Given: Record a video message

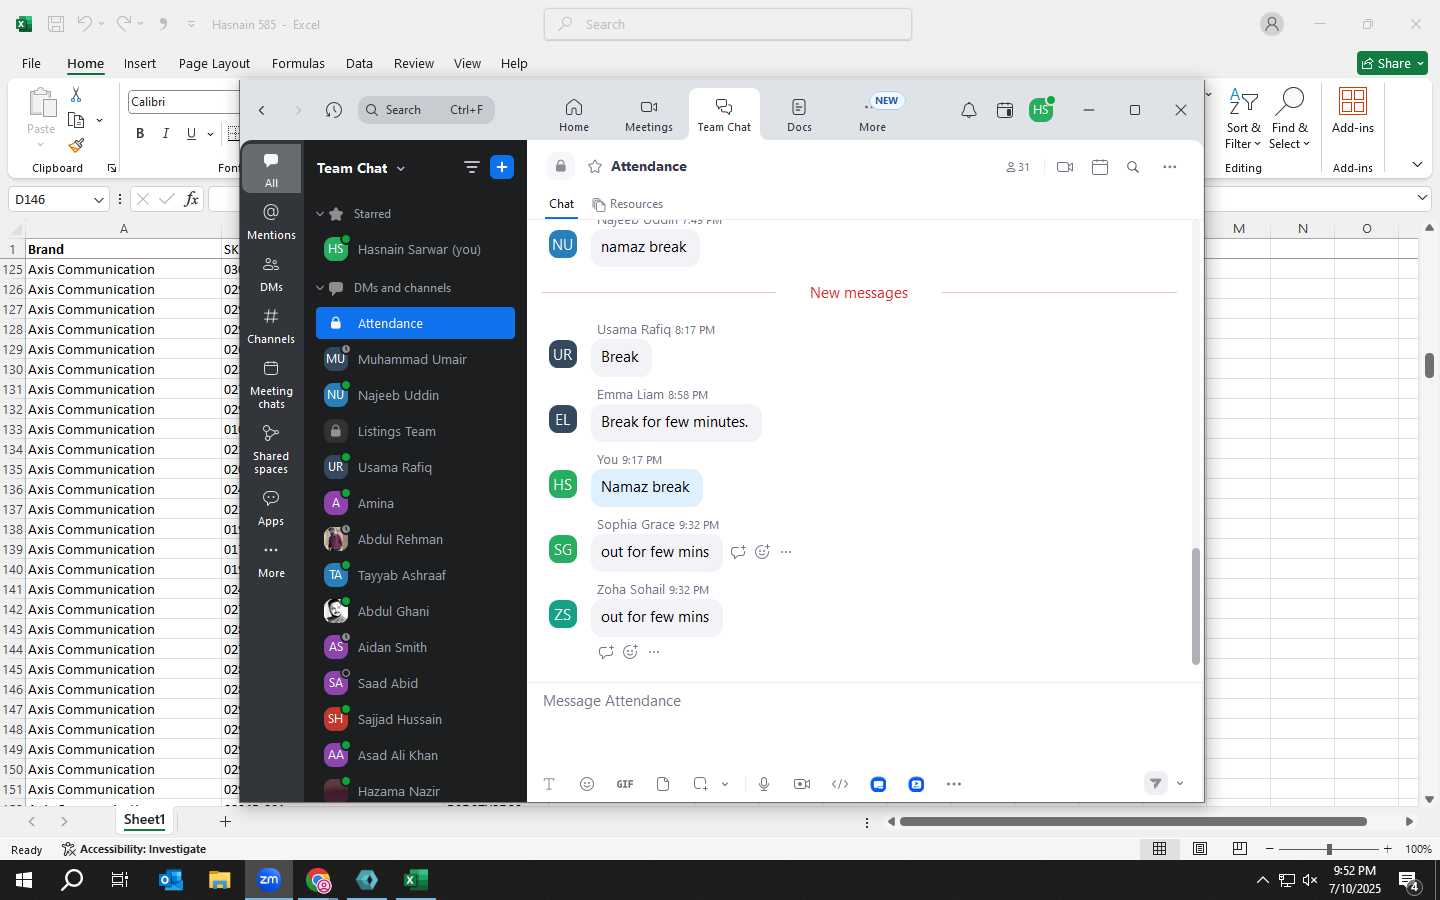Looking at the screenshot, I should click(802, 784).
